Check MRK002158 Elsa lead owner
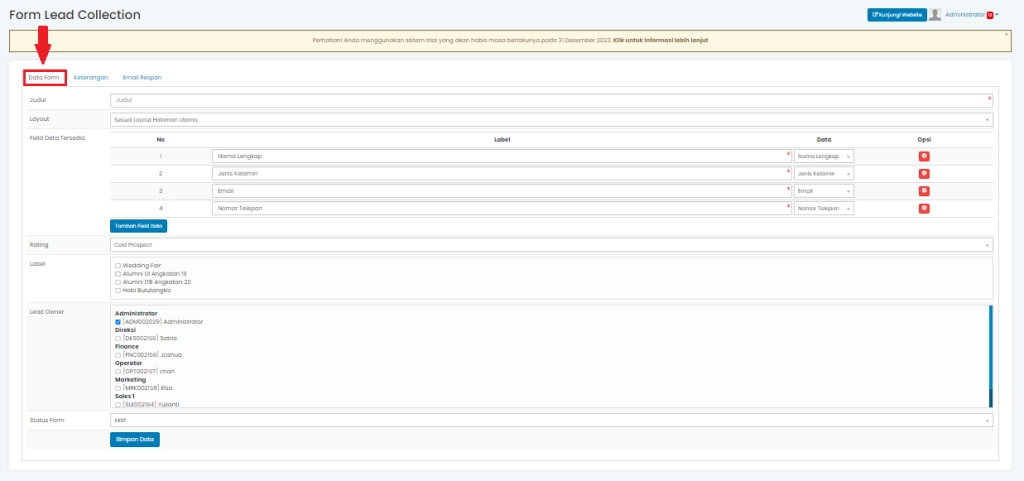This screenshot has height=481, width=1024. pyautogui.click(x=118, y=388)
